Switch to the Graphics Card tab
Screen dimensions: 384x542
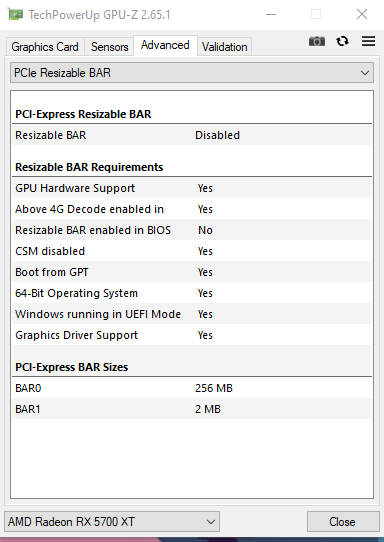point(45,47)
